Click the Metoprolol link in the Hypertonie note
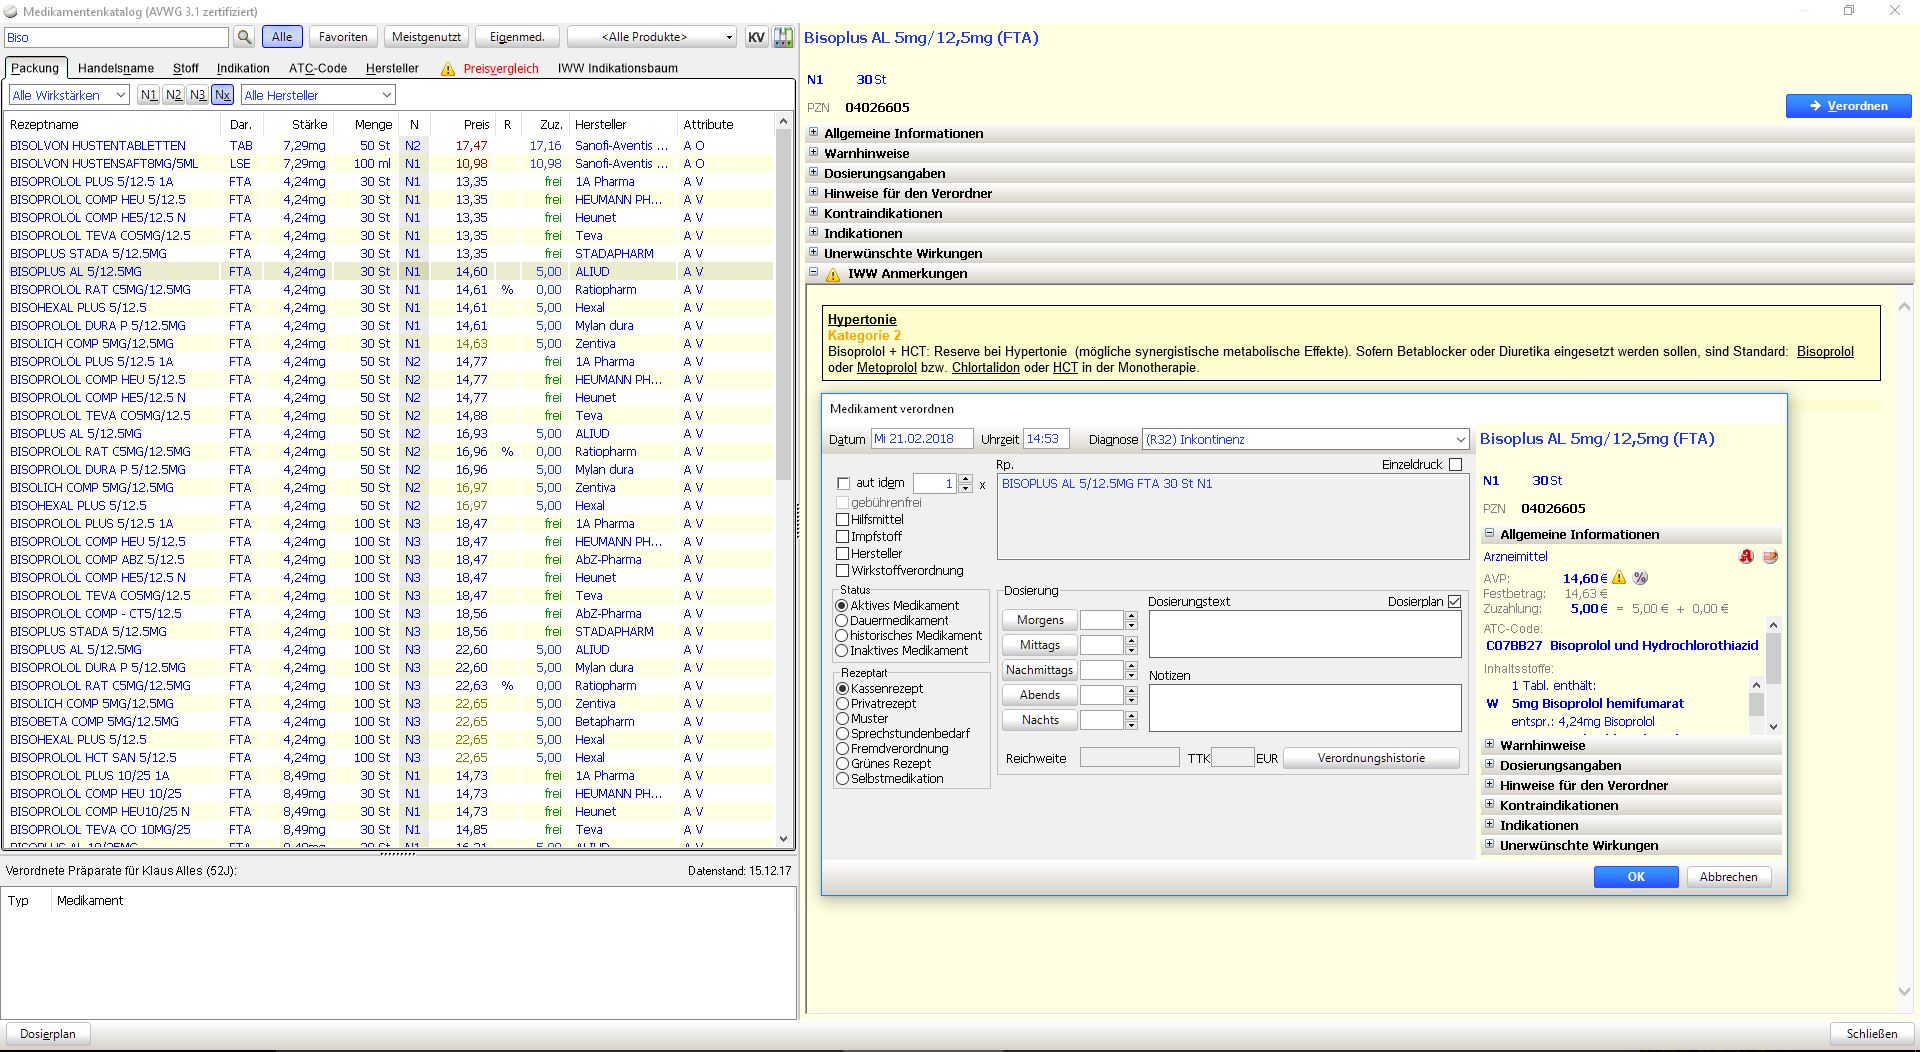Screen dimensions: 1920x1052 tap(886, 368)
